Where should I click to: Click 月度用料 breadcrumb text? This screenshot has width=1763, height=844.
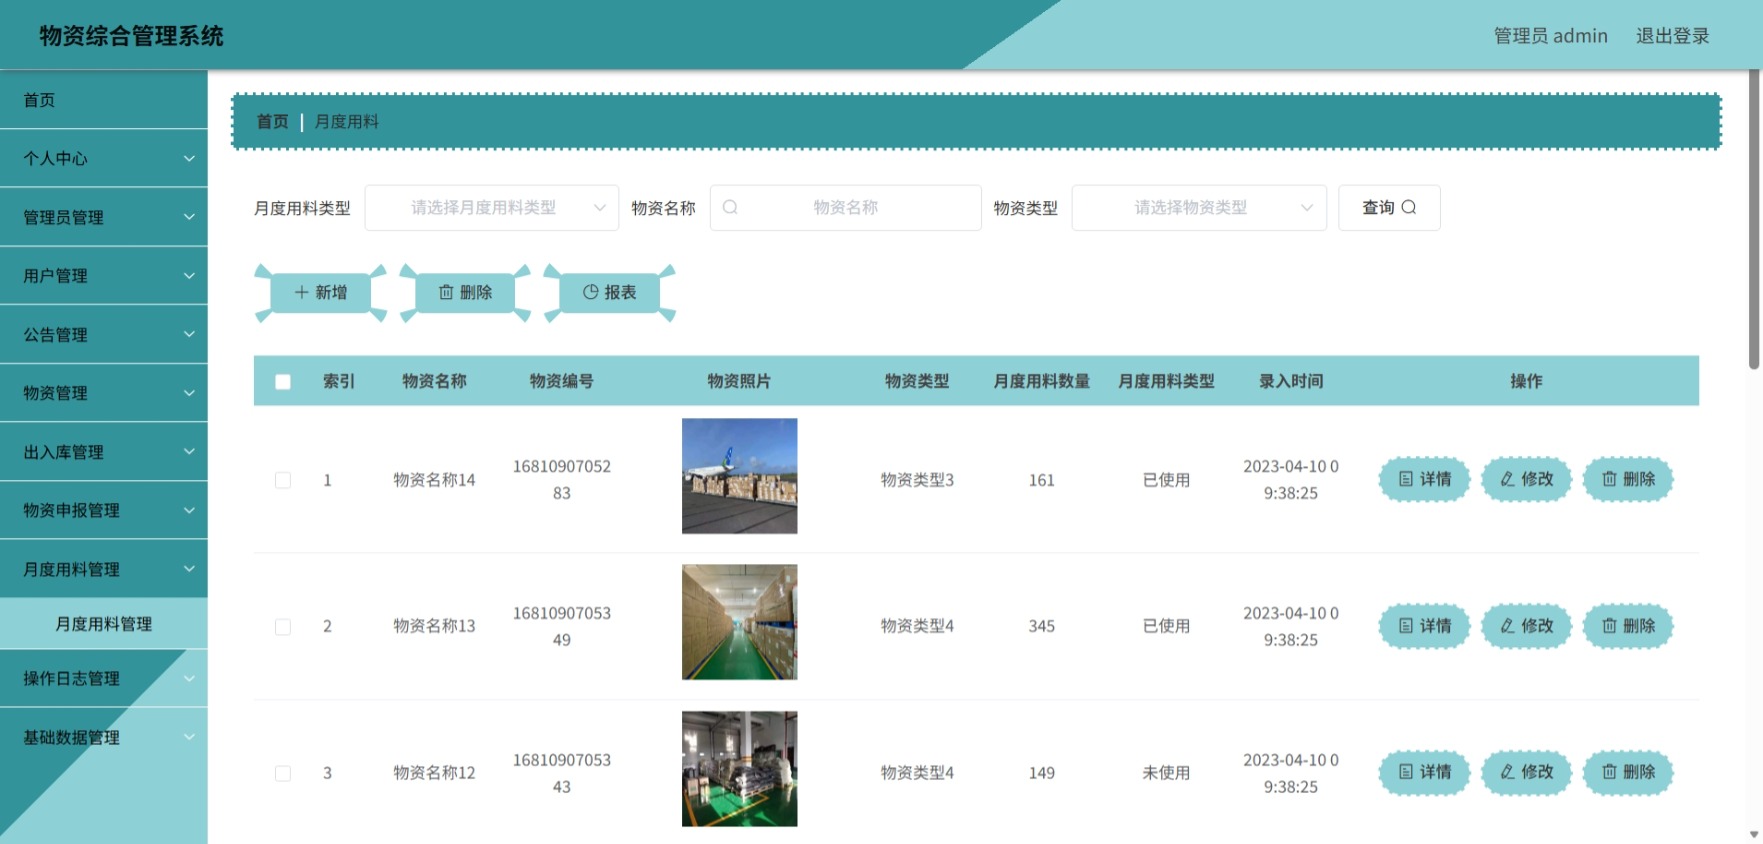pyautogui.click(x=346, y=121)
